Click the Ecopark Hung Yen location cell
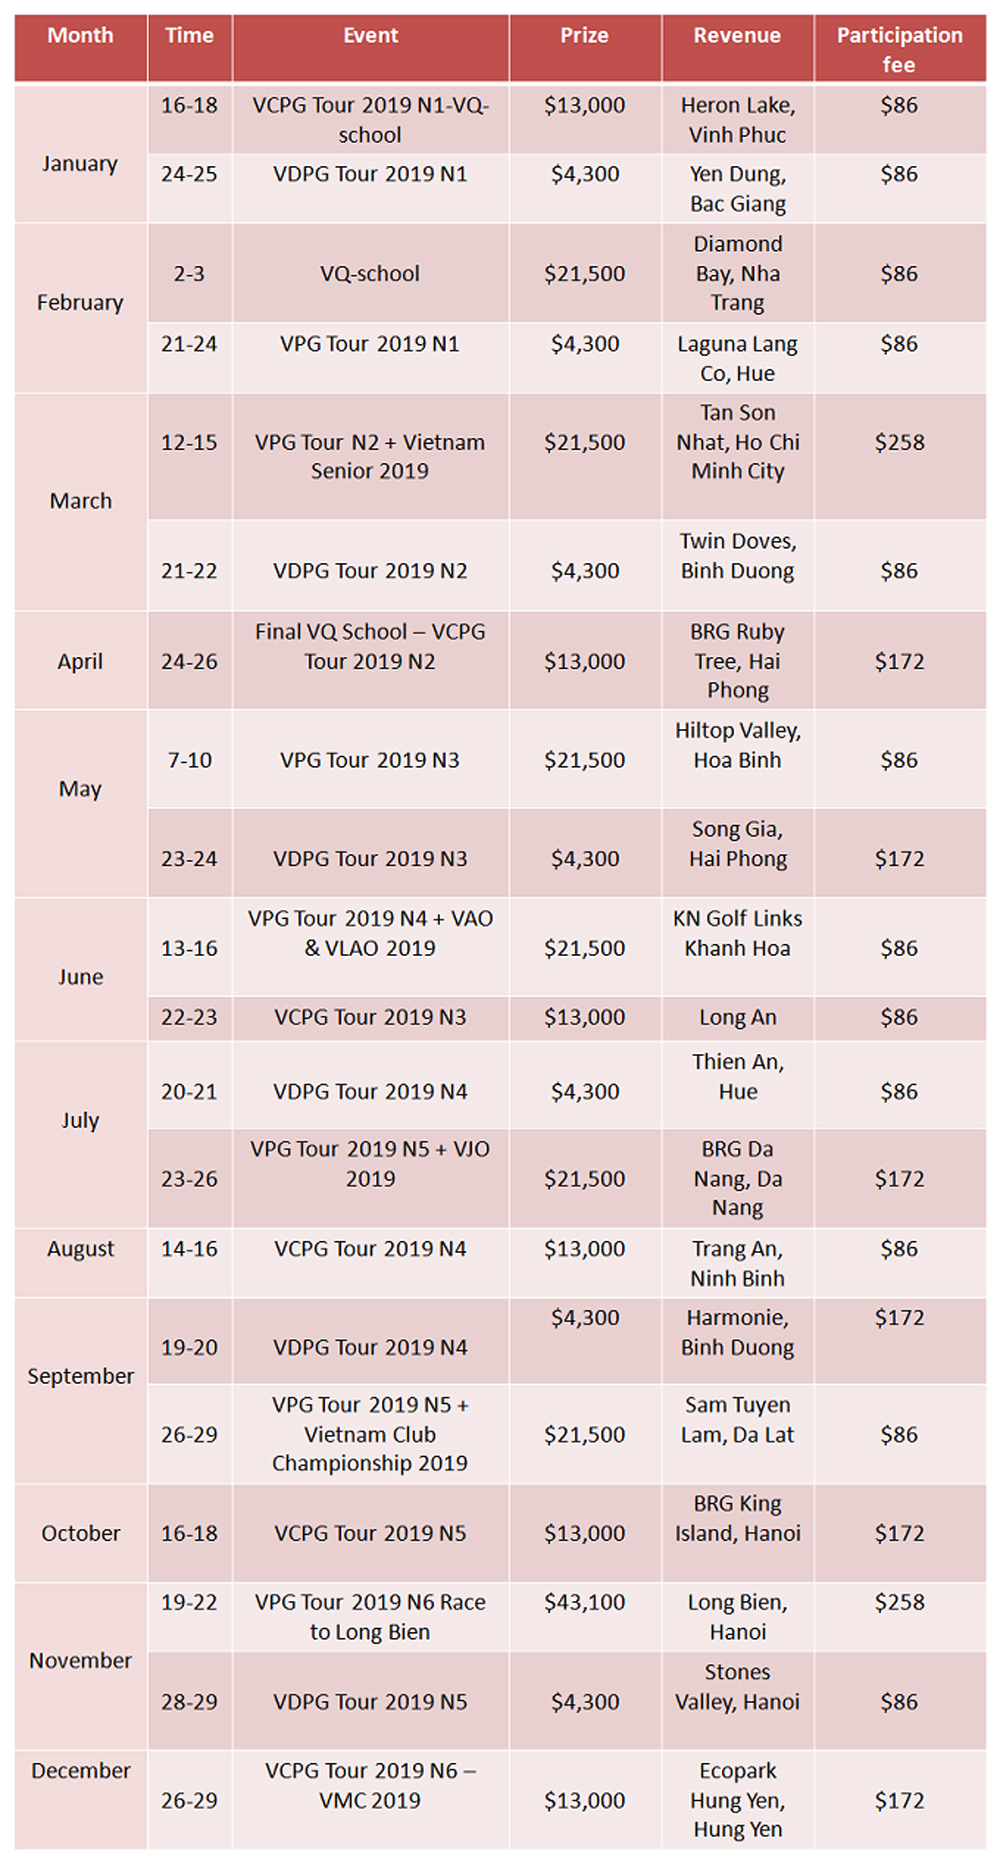 click(738, 1799)
